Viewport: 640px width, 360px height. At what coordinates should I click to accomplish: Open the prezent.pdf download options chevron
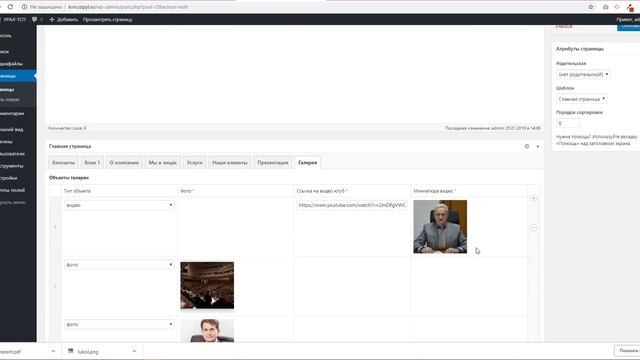[53, 351]
